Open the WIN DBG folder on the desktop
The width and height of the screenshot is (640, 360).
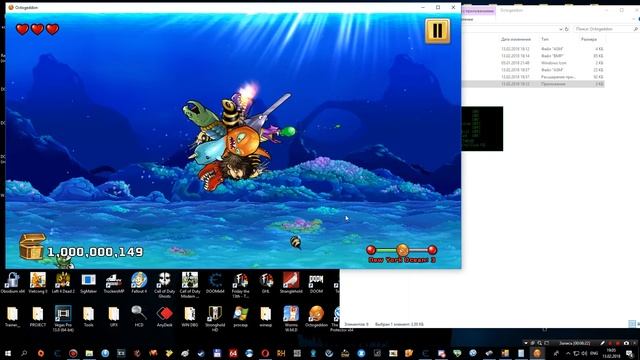pyautogui.click(x=190, y=317)
